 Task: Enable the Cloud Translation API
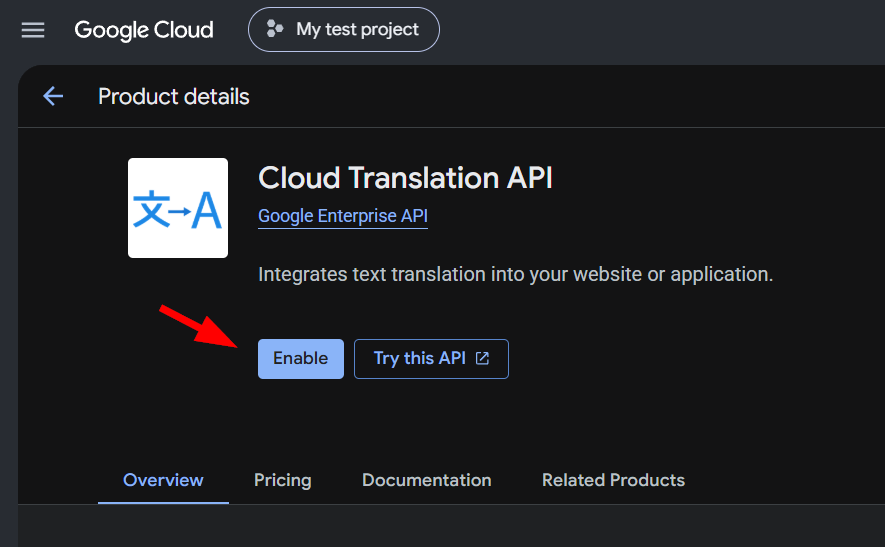(301, 358)
